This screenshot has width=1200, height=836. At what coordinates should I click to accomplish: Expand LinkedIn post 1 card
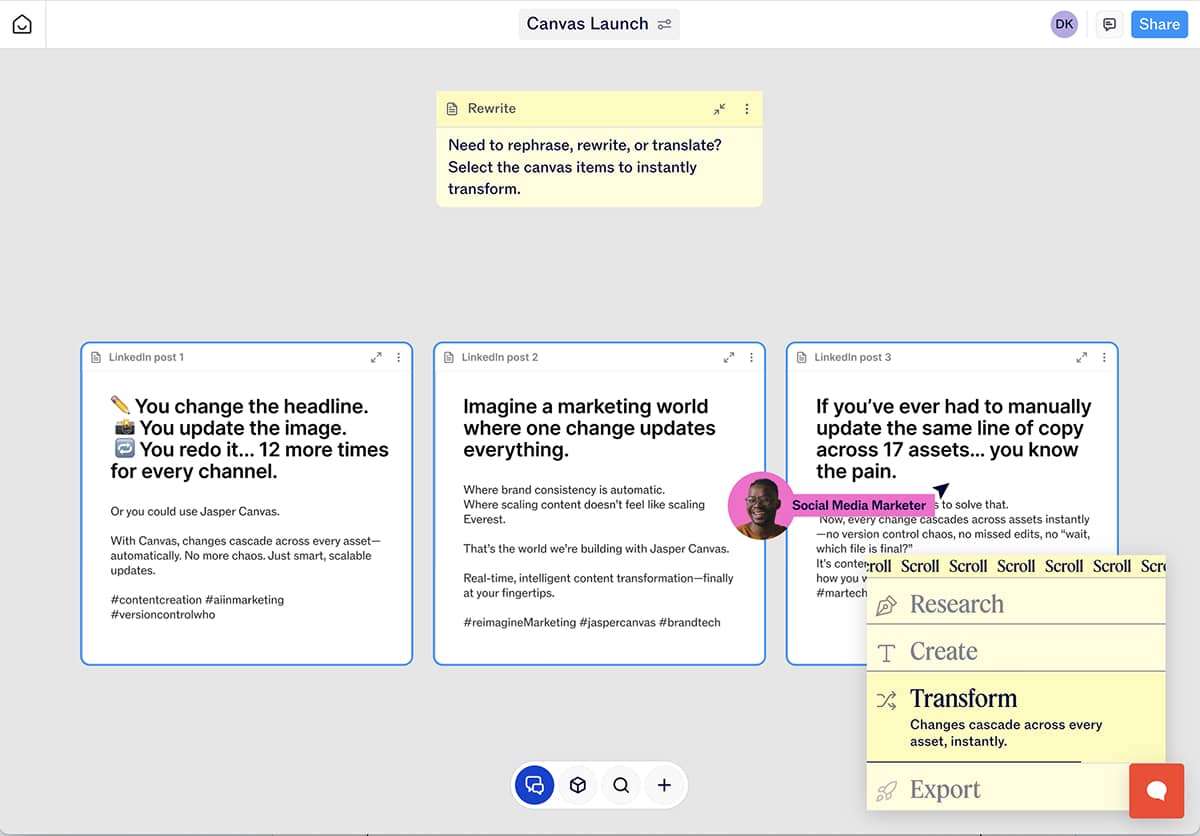(x=376, y=357)
